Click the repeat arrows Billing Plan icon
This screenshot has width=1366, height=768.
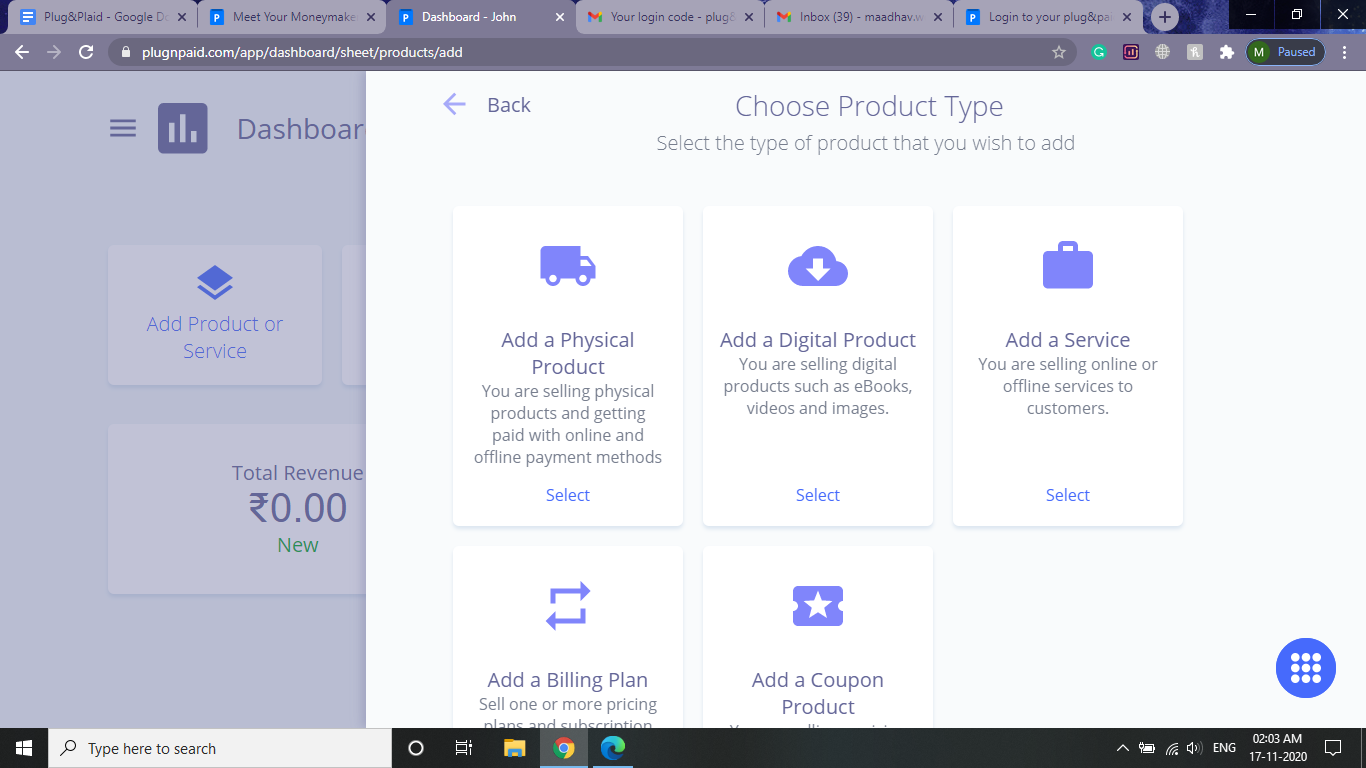tap(568, 606)
